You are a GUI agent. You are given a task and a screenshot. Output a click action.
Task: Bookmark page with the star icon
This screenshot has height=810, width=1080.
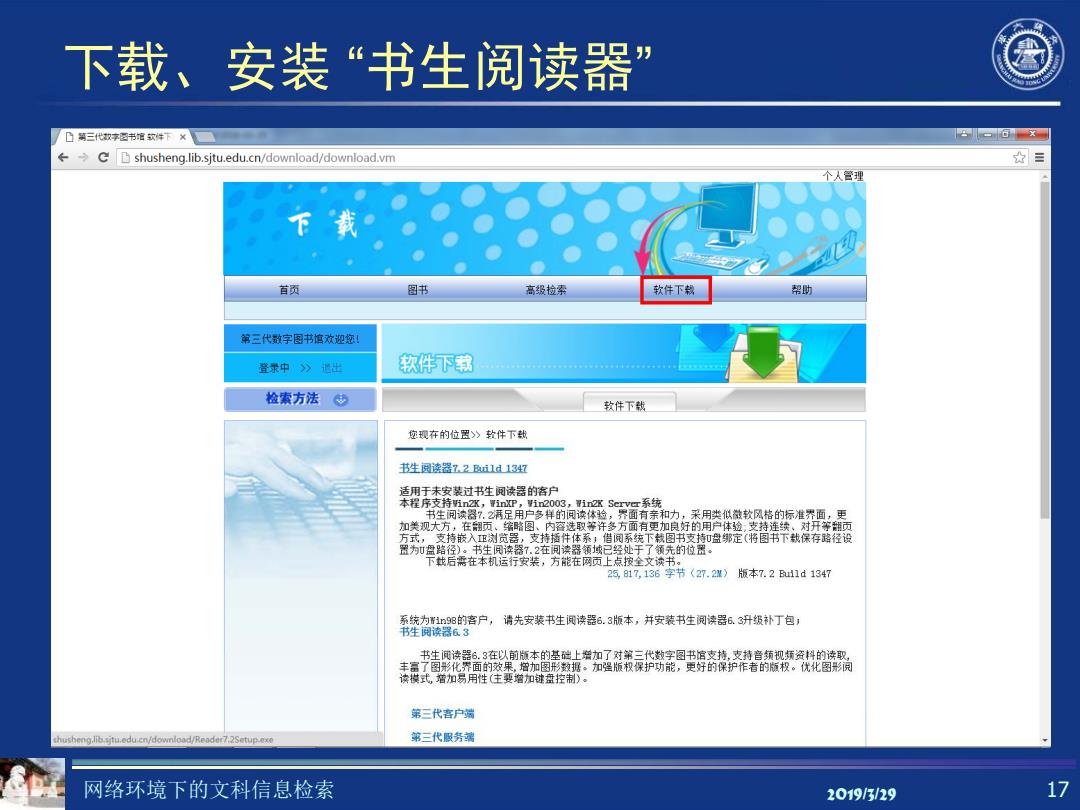[1019, 158]
